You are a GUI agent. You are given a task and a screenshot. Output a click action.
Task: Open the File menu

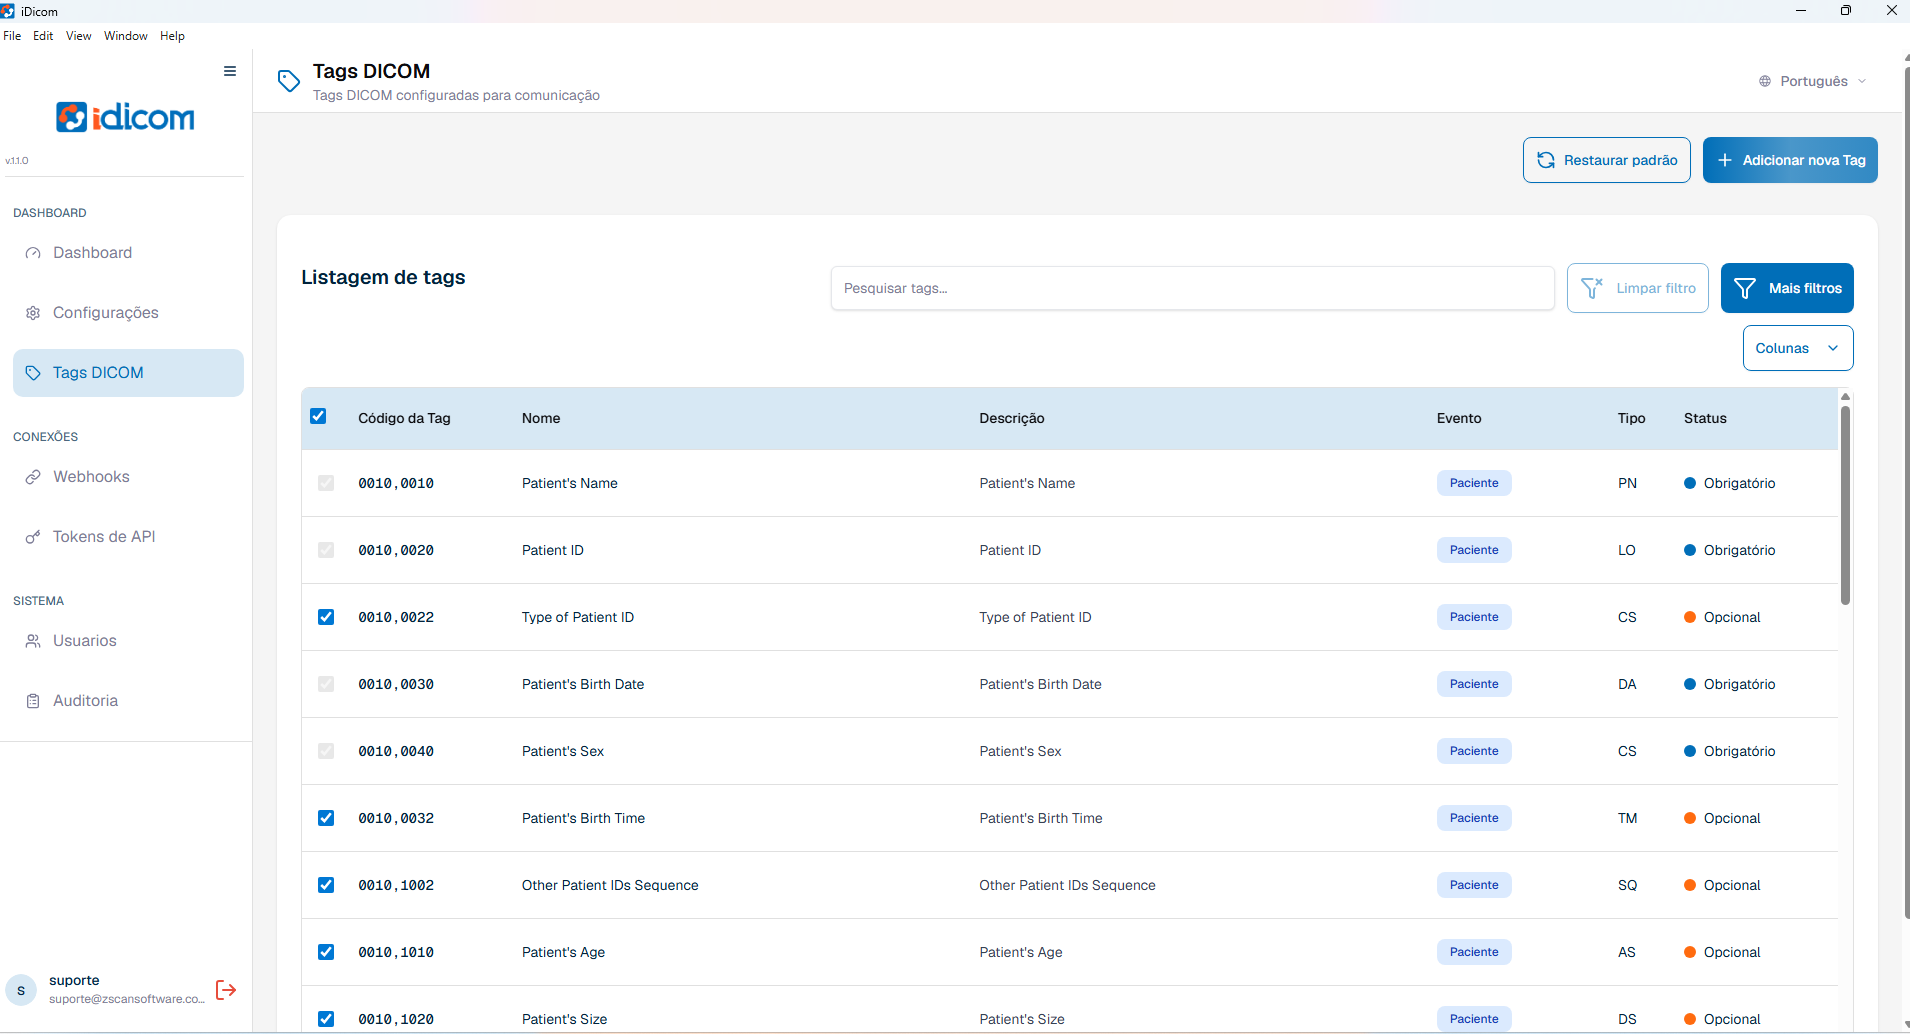click(x=12, y=36)
